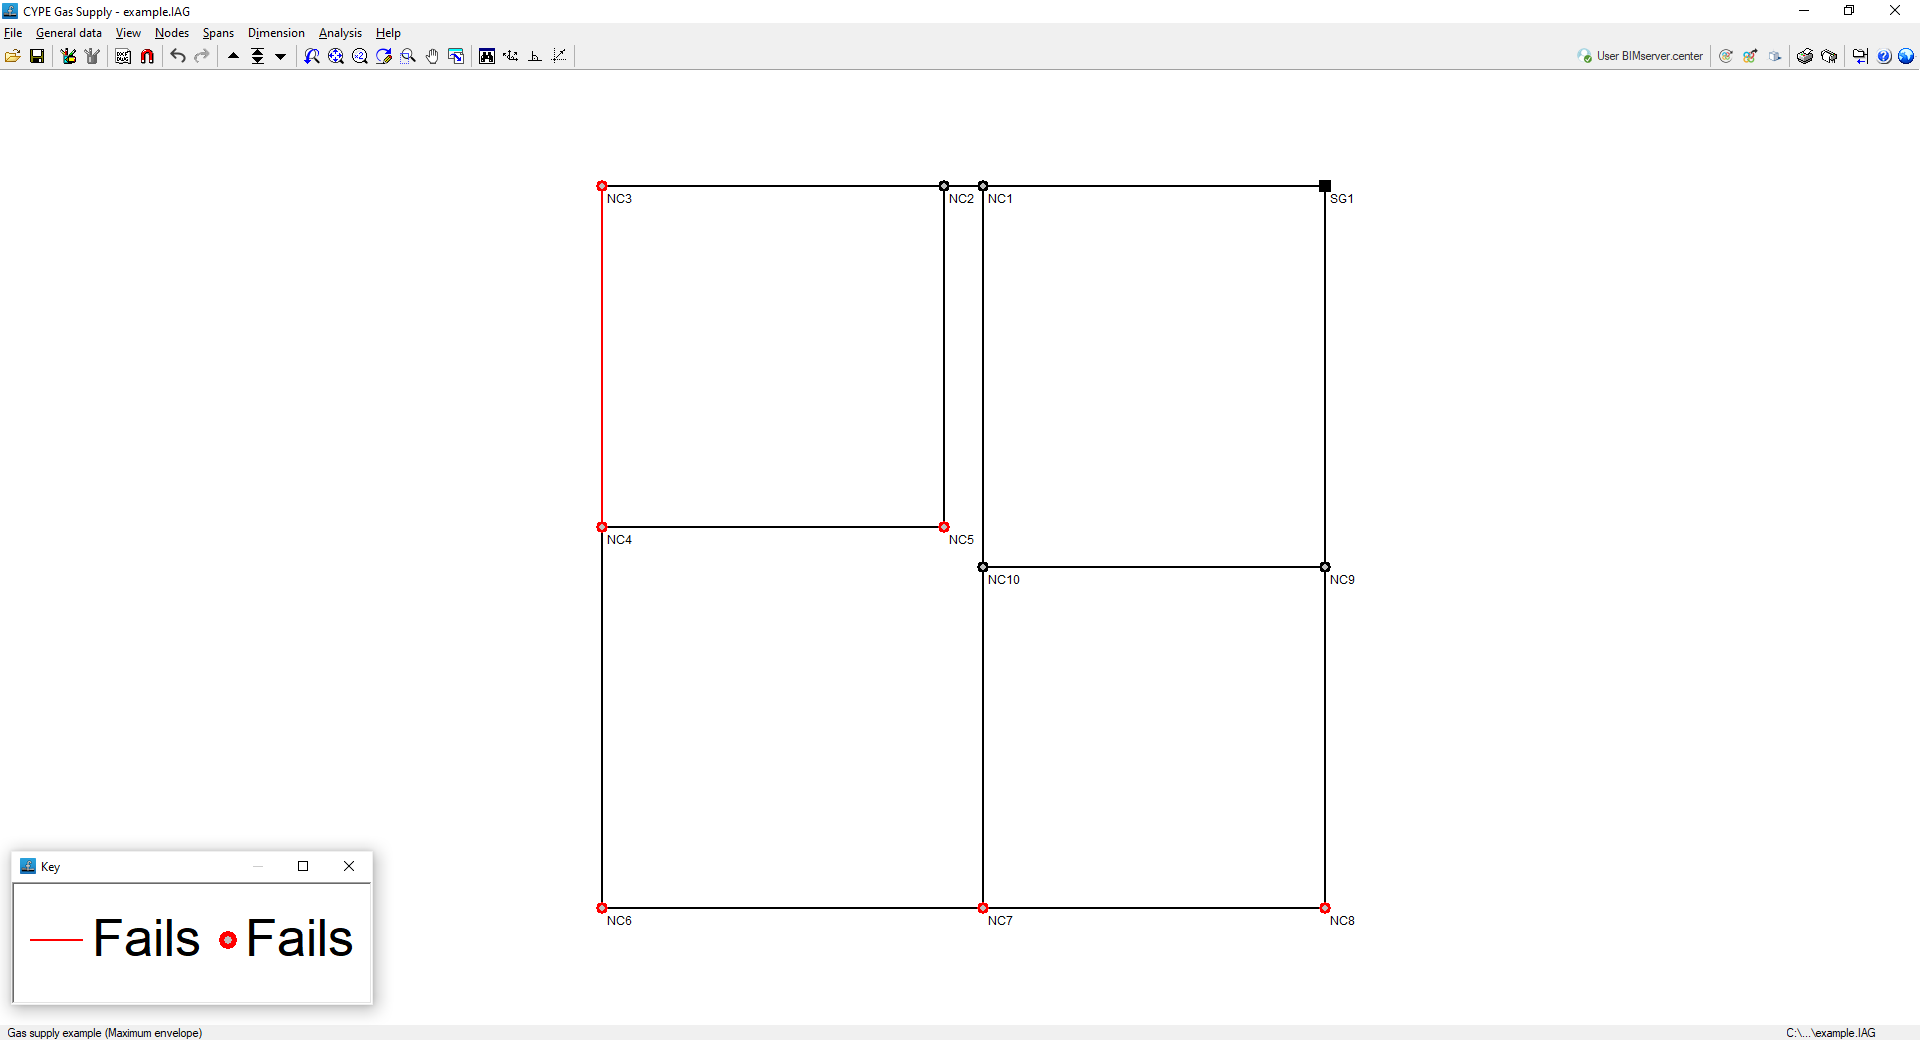
Task: Open a file with the folder icon
Action: point(13,56)
